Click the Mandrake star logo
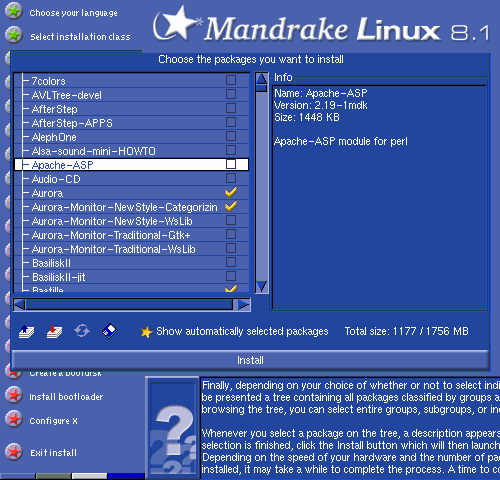 [x=177, y=23]
